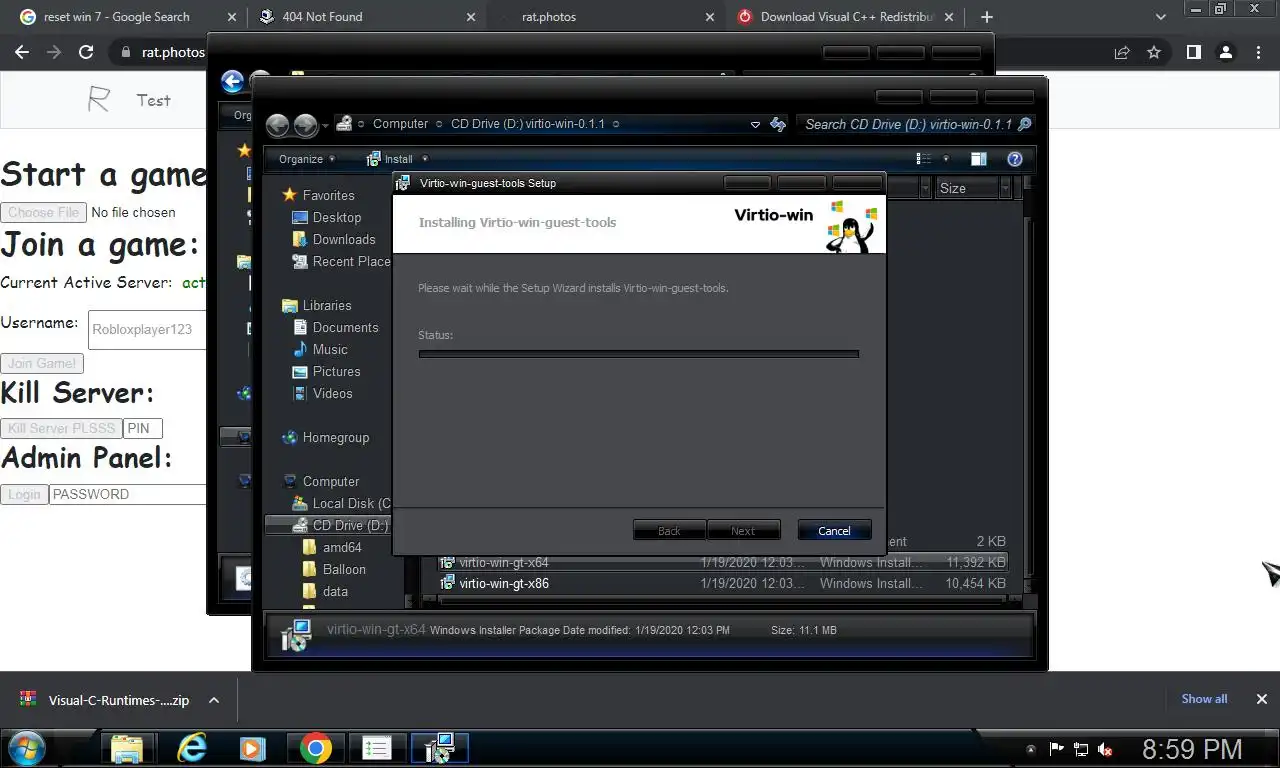Bookmark this page with the star icon
Image resolution: width=1280 pixels, height=768 pixels.
1154,52
